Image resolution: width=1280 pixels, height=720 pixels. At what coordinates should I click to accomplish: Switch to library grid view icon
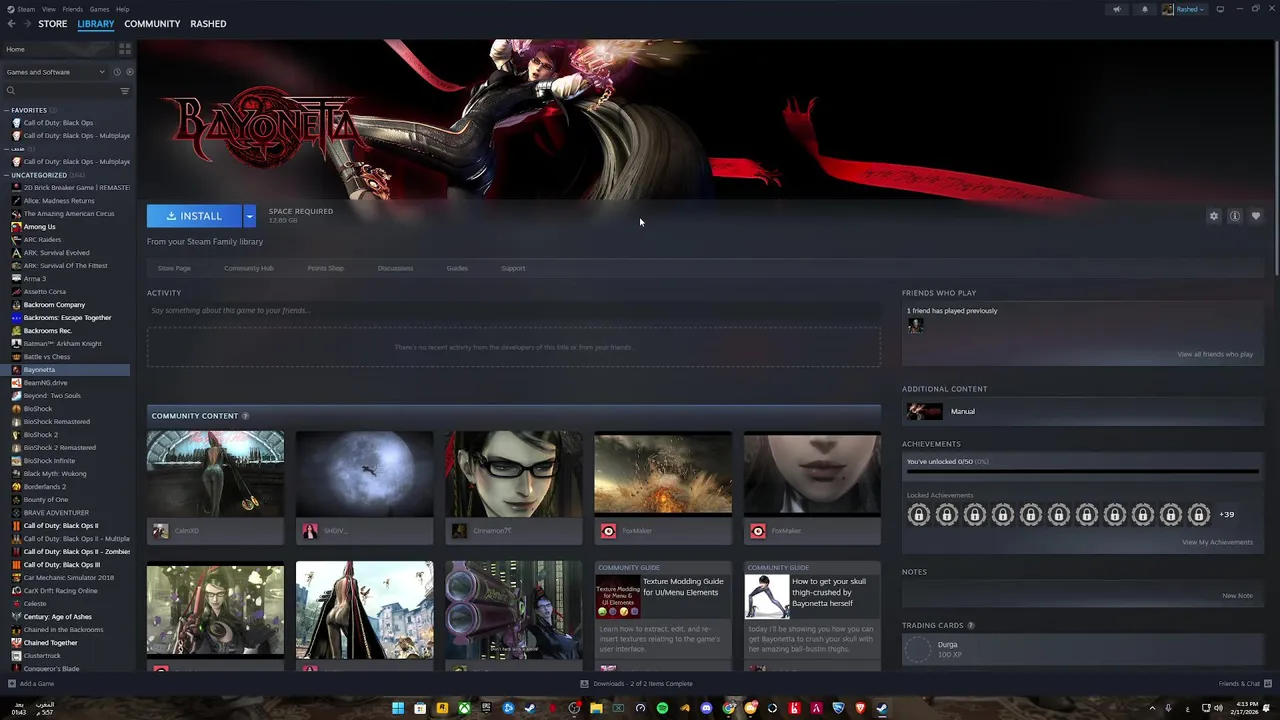point(125,49)
